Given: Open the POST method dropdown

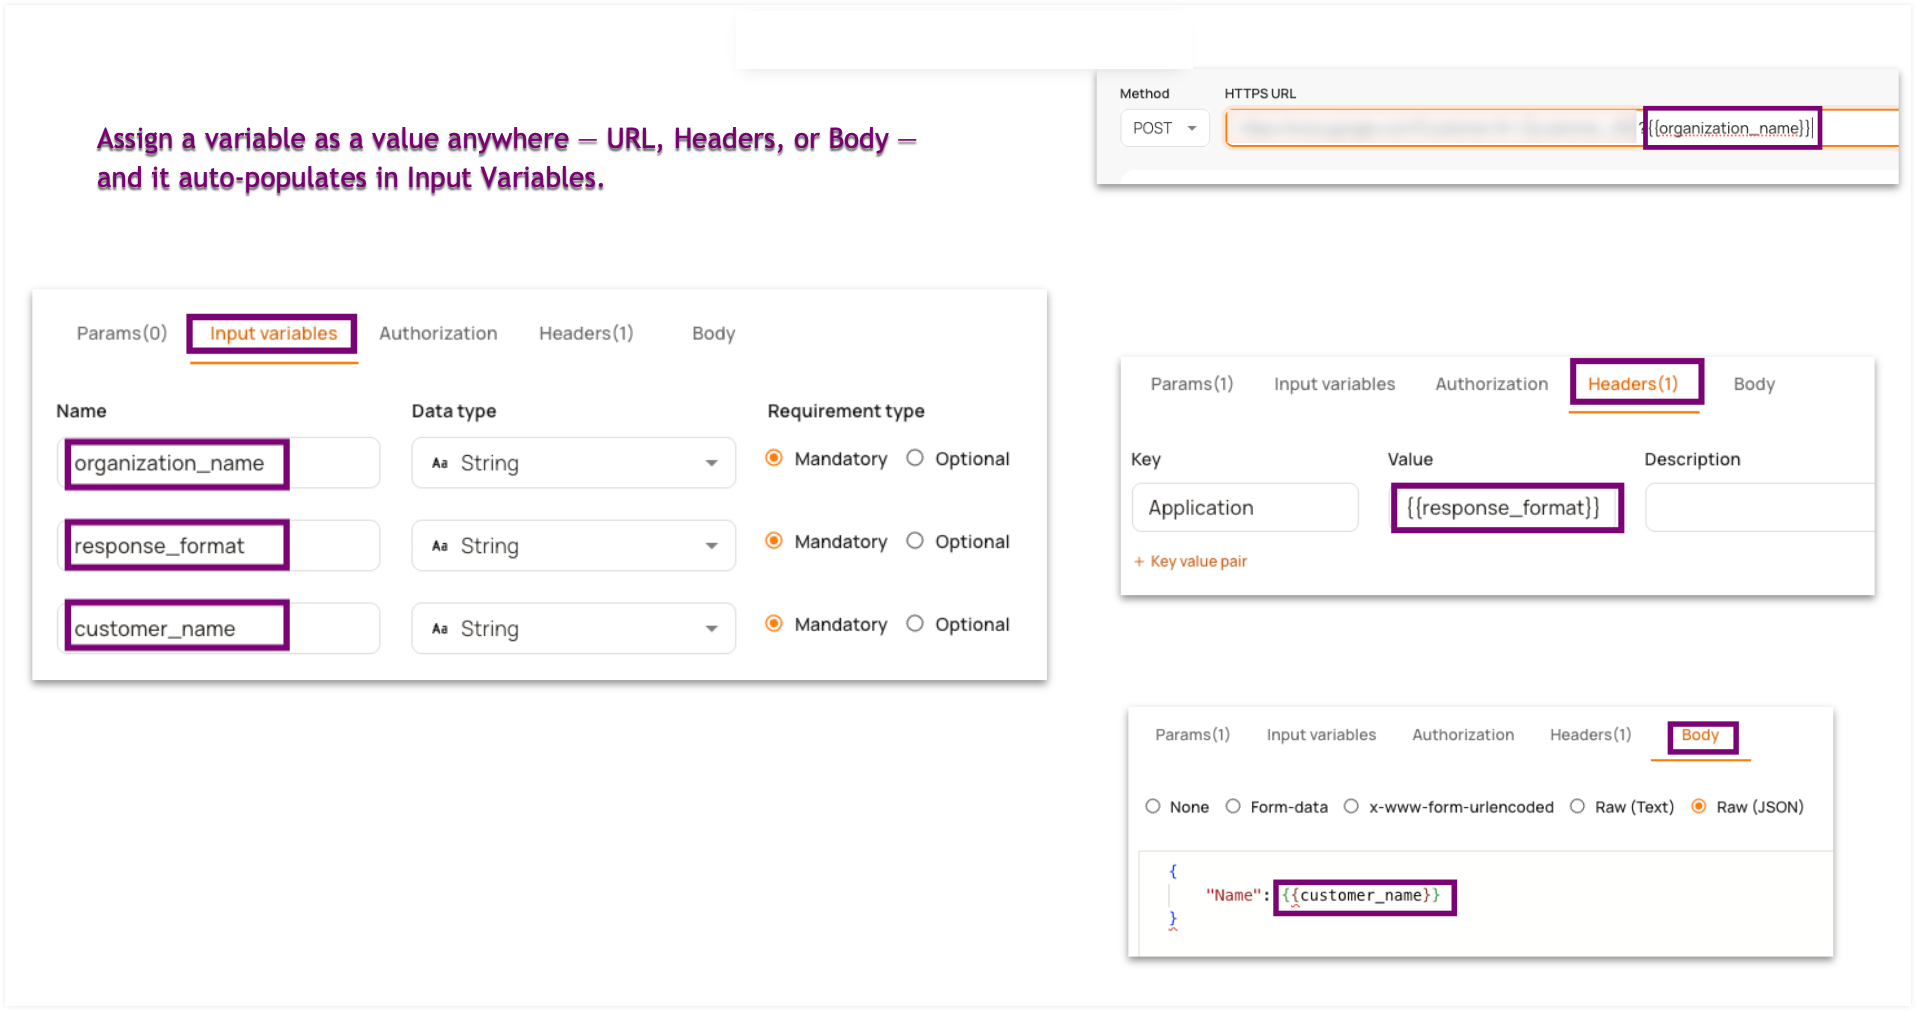Looking at the screenshot, I should point(1165,128).
